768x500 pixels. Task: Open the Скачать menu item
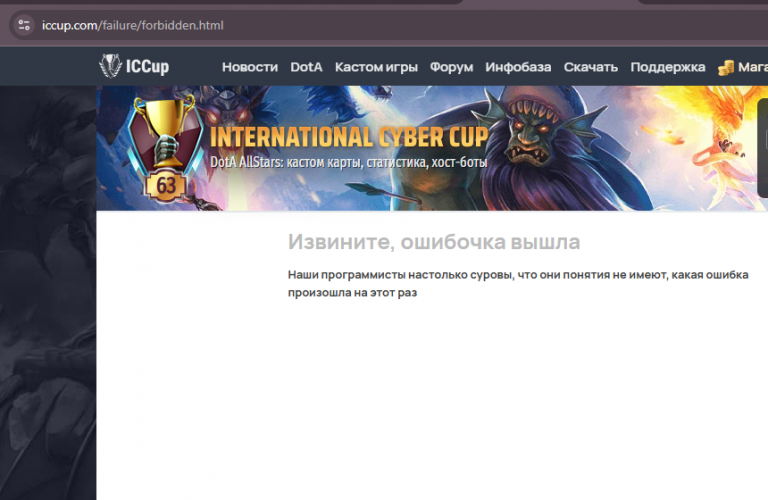(591, 67)
